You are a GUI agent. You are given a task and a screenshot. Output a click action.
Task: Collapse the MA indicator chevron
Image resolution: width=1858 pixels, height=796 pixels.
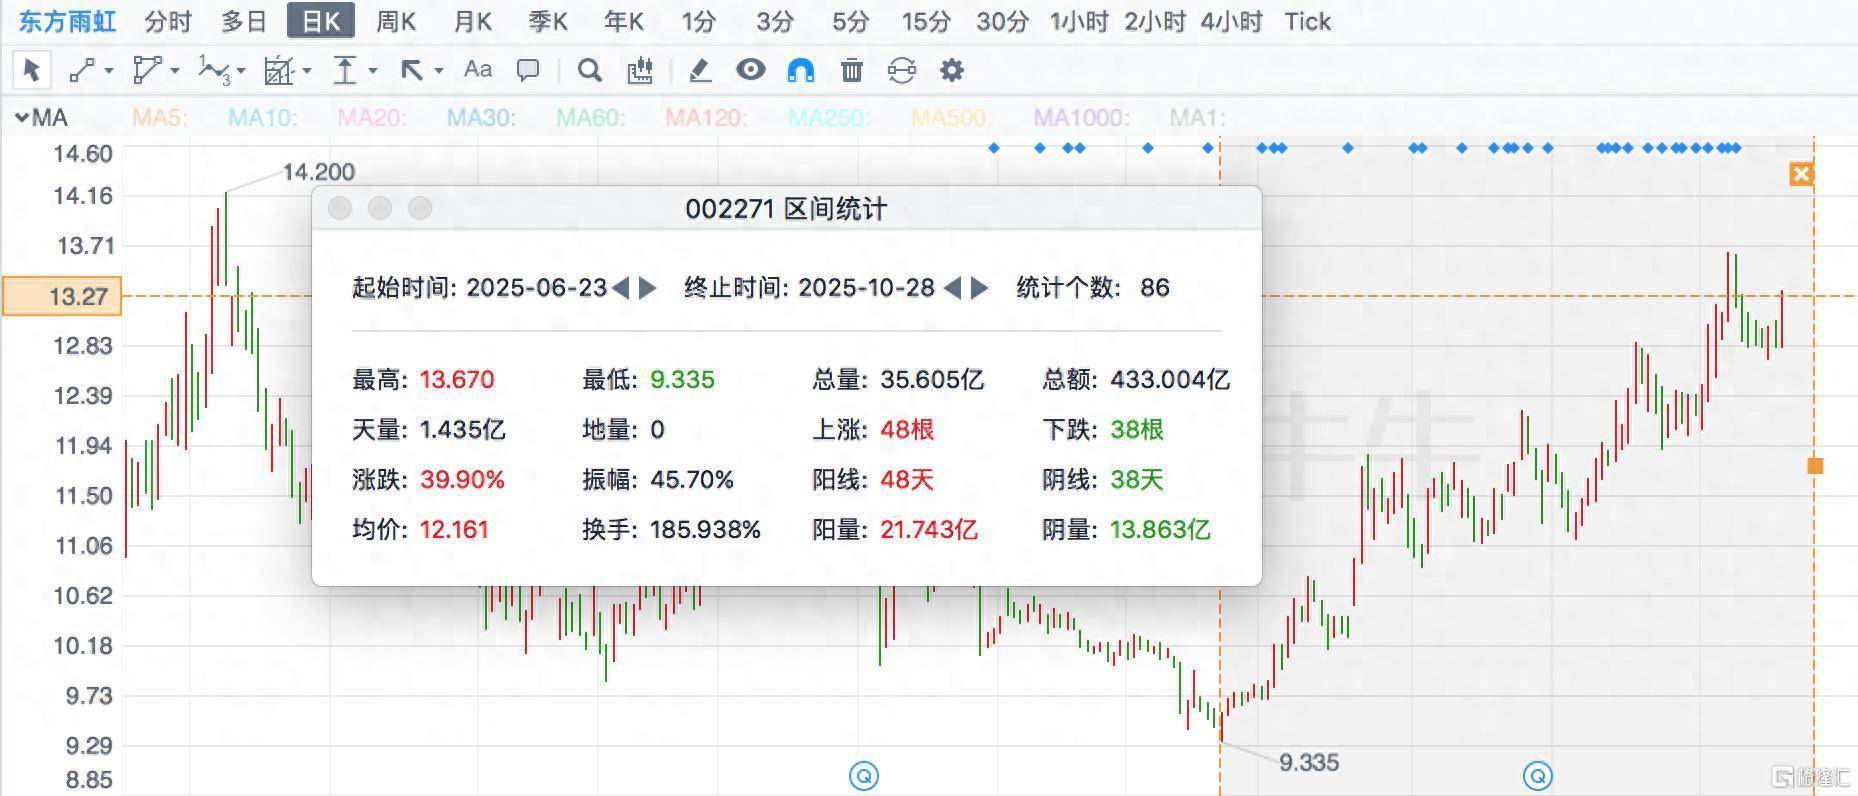pos(21,118)
